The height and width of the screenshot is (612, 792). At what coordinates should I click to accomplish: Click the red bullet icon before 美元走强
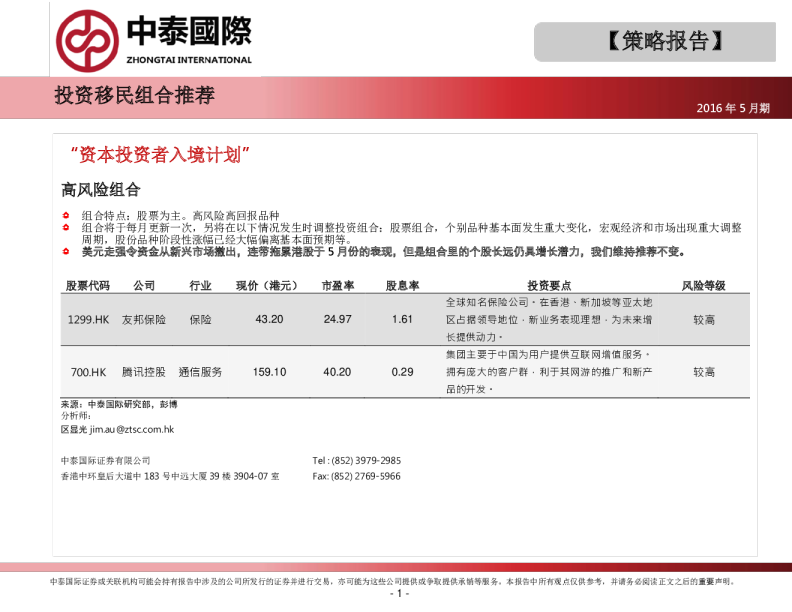click(x=66, y=252)
